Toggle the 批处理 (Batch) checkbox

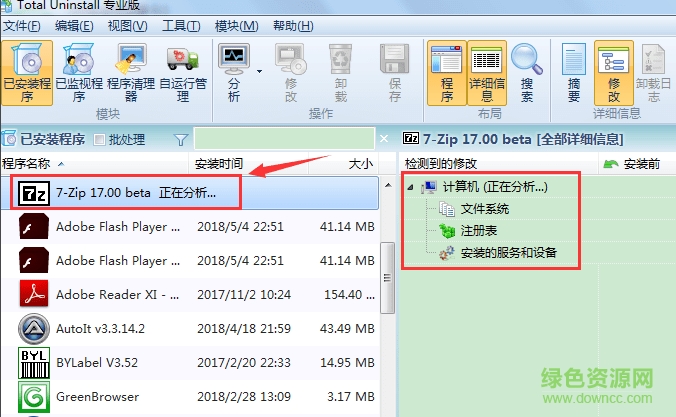pyautogui.click(x=100, y=140)
